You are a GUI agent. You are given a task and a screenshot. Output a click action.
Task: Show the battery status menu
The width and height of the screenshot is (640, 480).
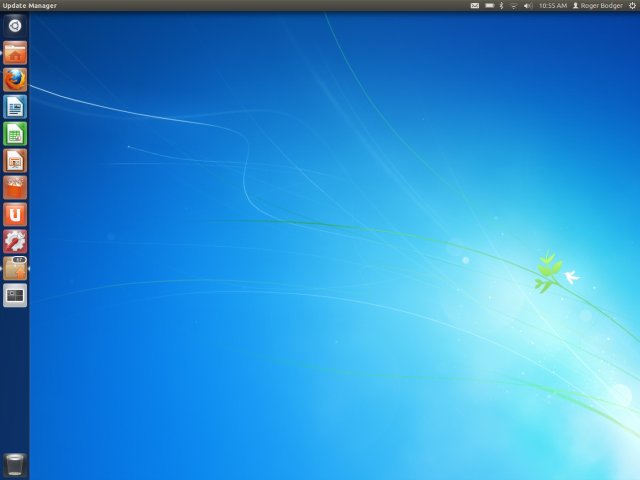489,6
